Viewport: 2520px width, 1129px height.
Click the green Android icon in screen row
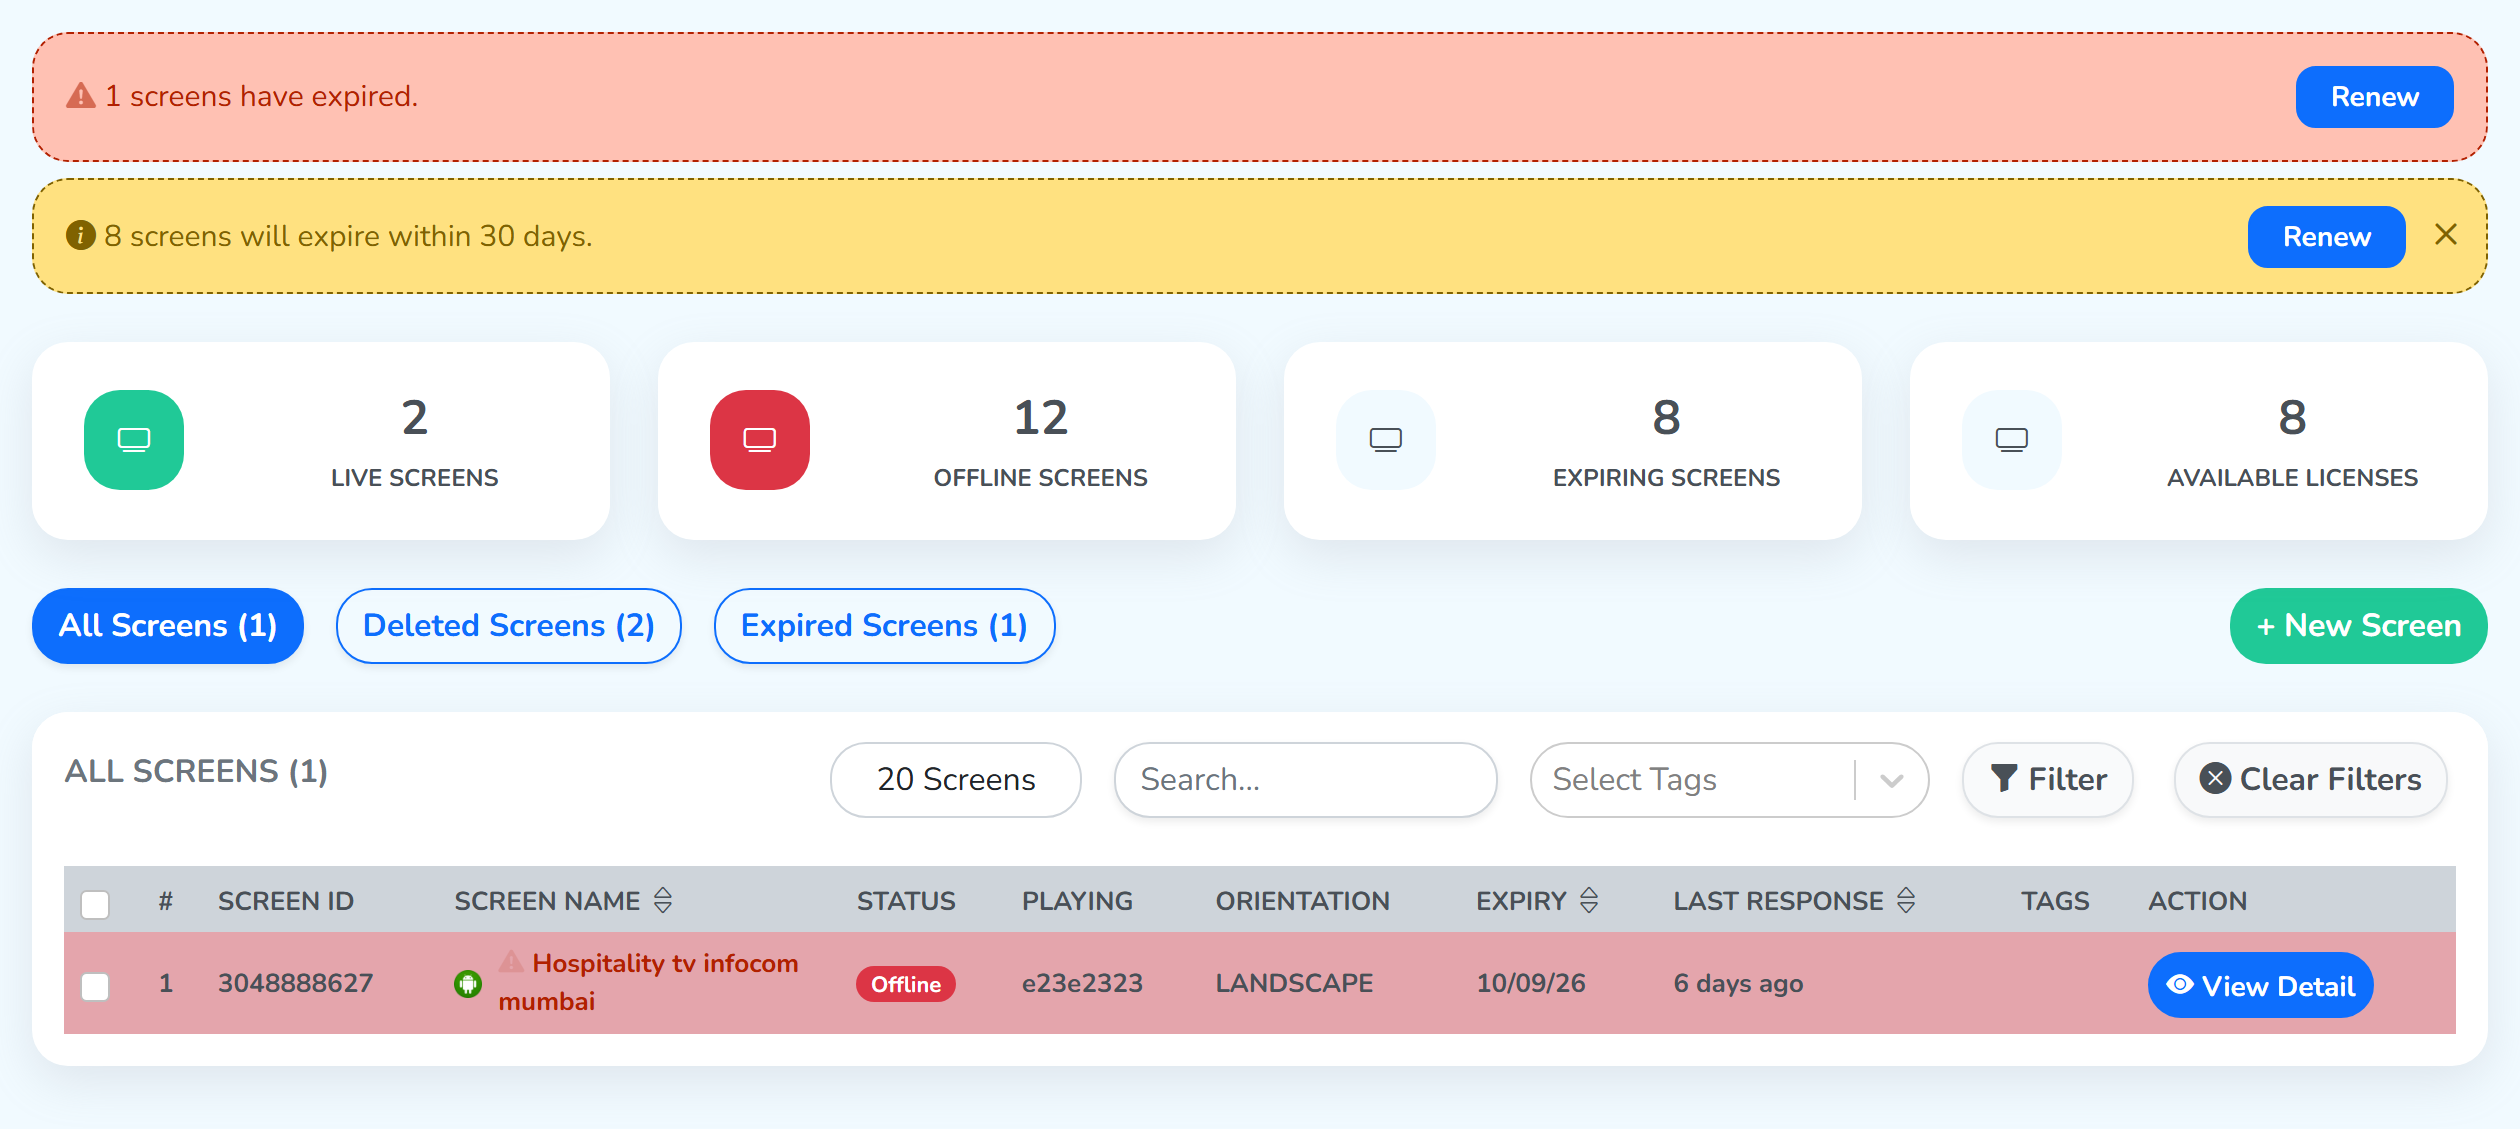coord(468,984)
